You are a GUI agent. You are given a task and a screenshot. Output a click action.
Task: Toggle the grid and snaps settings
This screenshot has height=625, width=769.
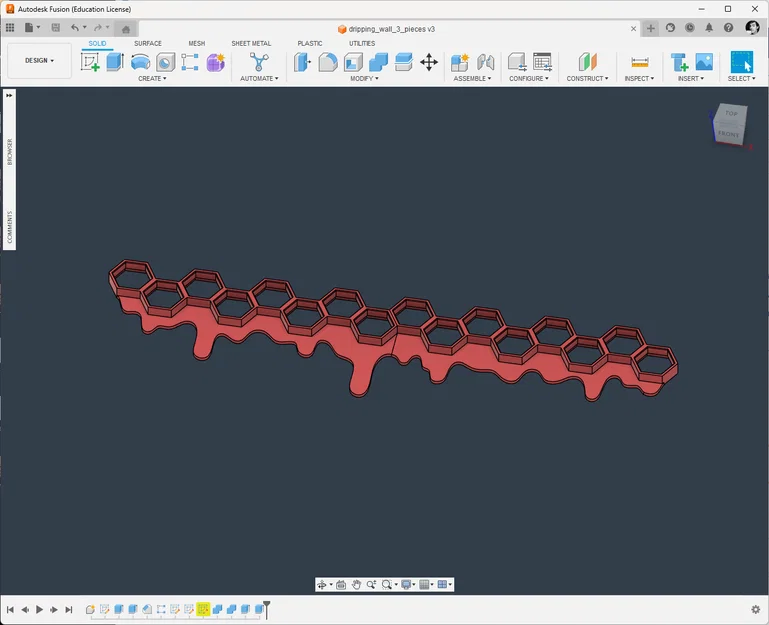tap(426, 584)
